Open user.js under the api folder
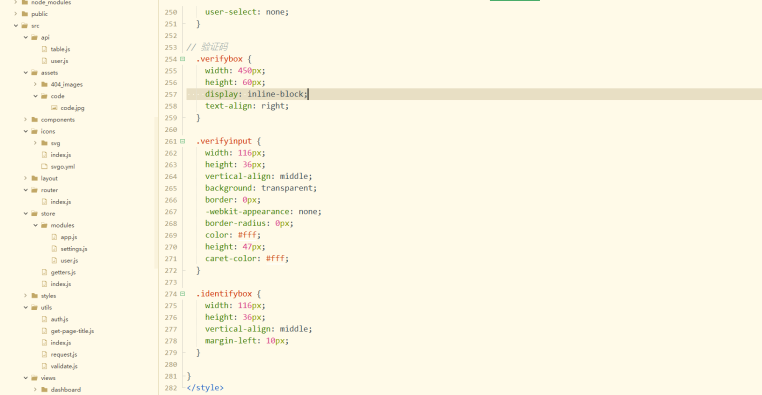This screenshot has width=762, height=395. click(x=59, y=61)
